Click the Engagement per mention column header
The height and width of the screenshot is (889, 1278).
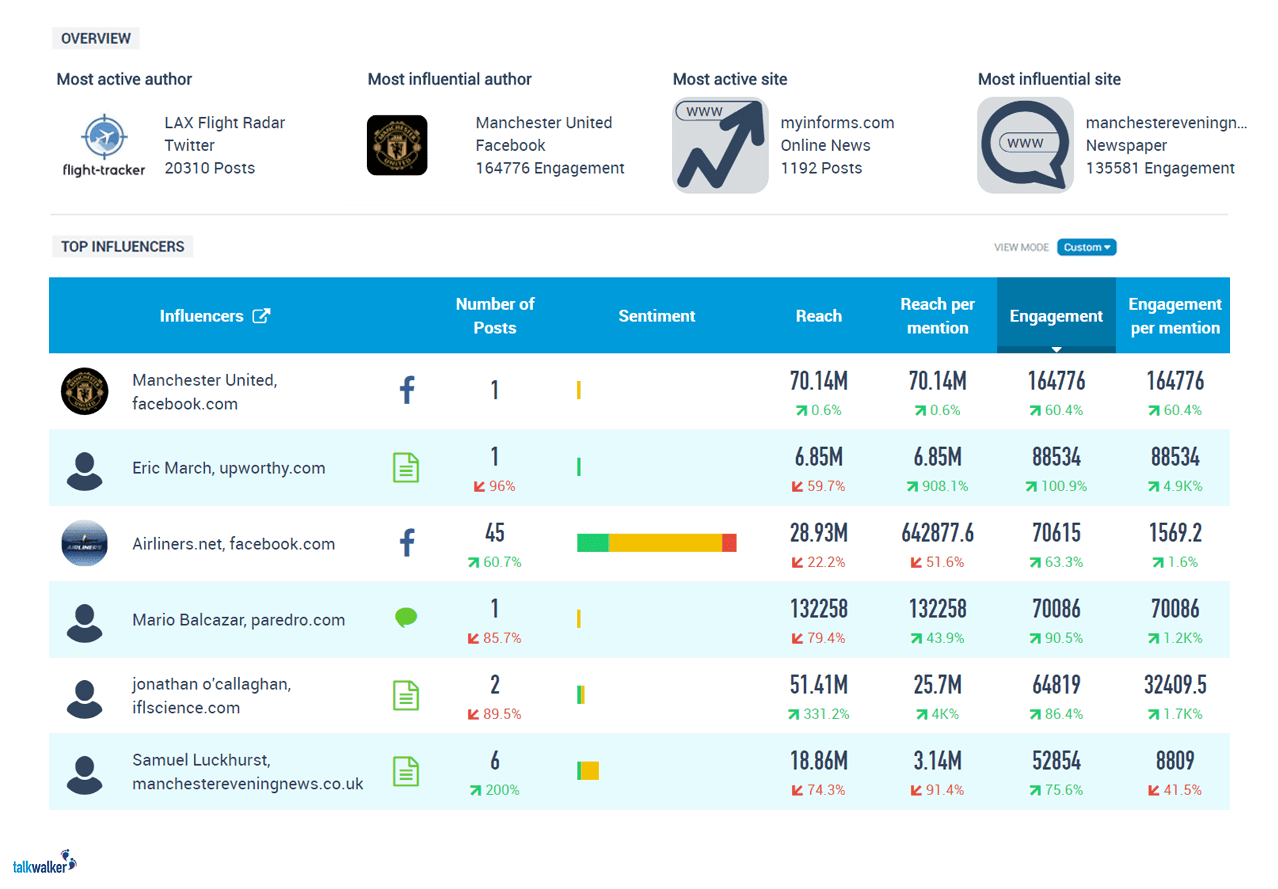coord(1174,315)
